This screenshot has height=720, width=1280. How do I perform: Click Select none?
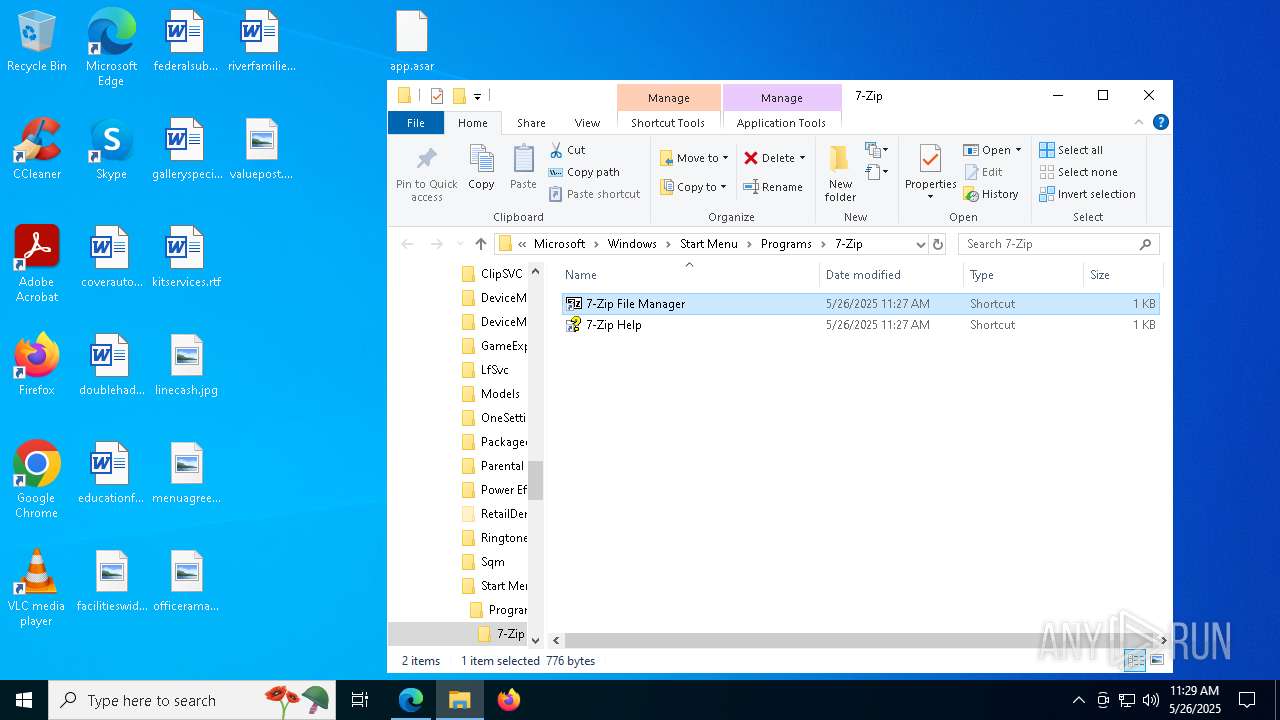pyautogui.click(x=1078, y=172)
